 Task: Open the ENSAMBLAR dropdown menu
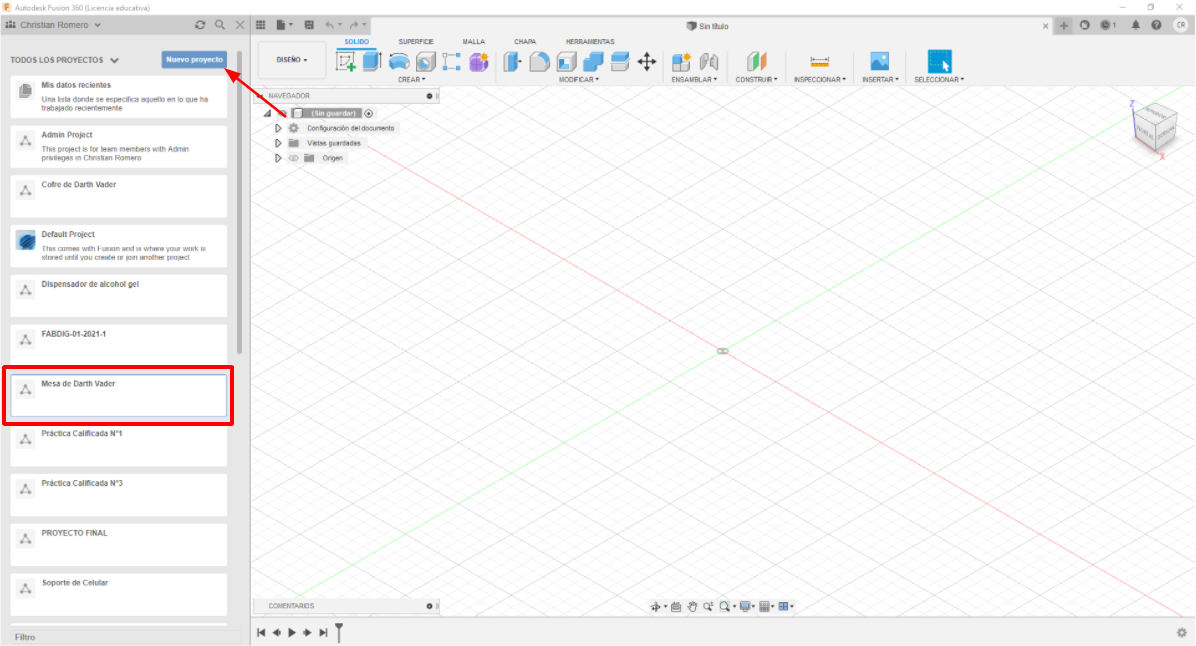click(x=694, y=79)
